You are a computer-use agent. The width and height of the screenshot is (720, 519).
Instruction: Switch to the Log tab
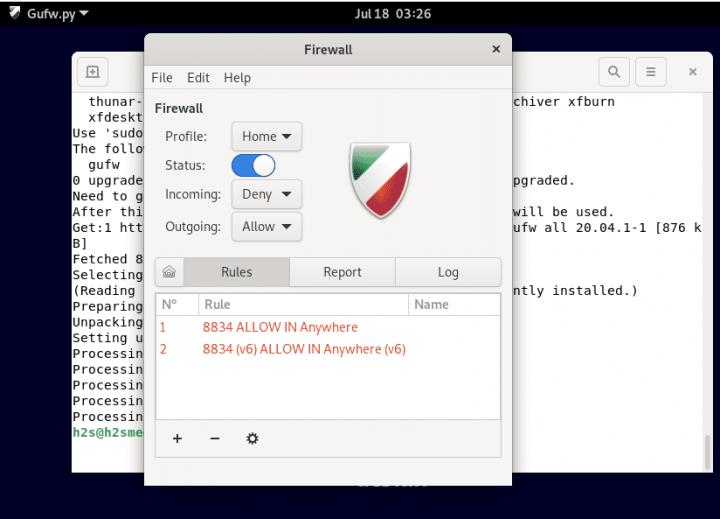coord(448,272)
